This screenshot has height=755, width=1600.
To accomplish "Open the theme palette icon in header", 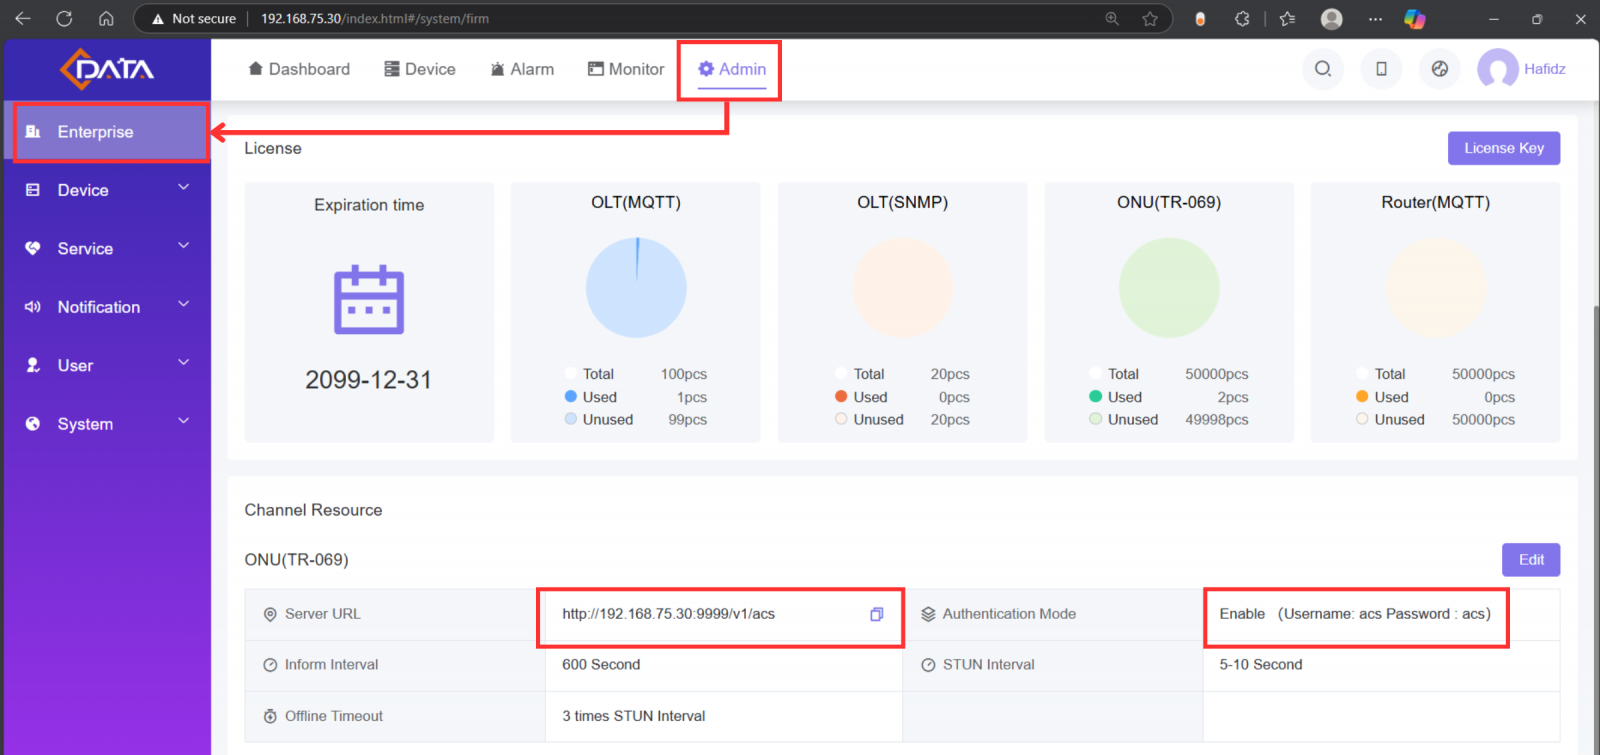I will 1440,69.
